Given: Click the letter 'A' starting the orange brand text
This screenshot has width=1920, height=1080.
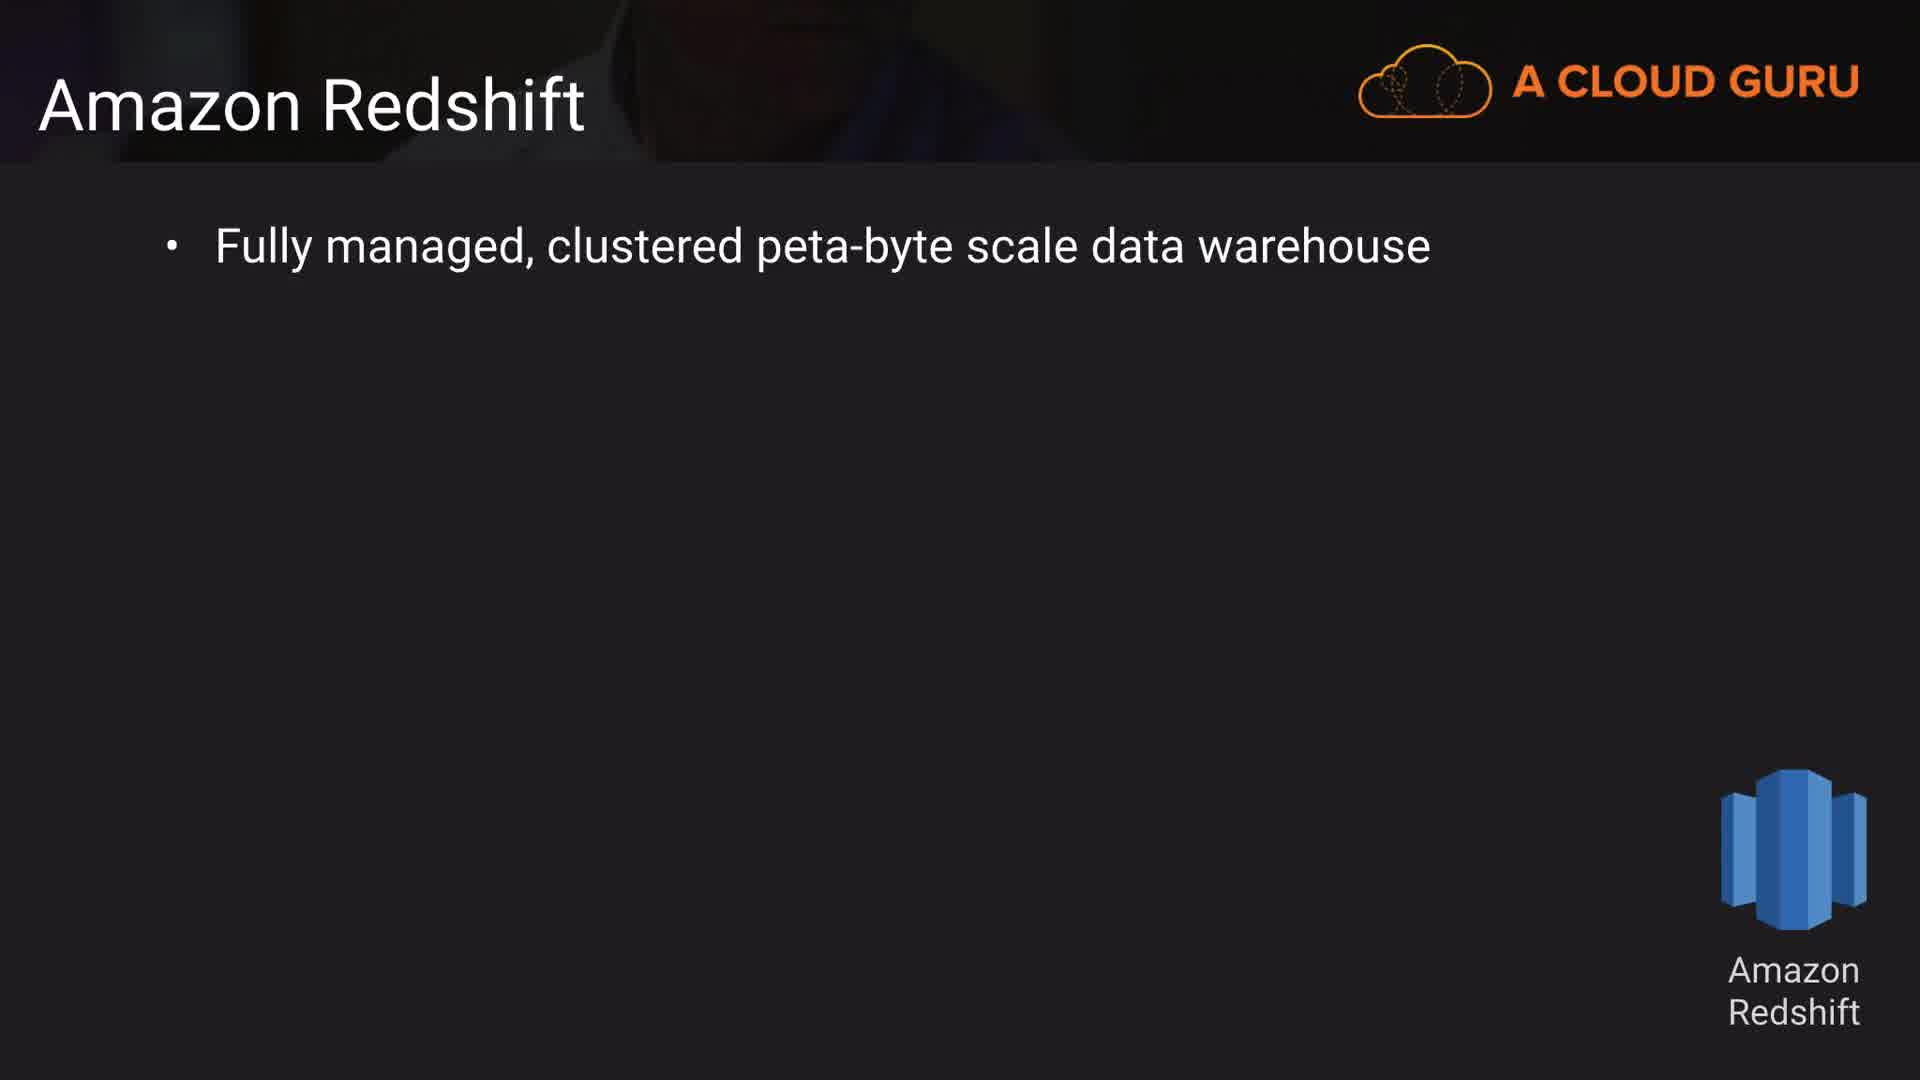Looking at the screenshot, I should tap(1527, 82).
